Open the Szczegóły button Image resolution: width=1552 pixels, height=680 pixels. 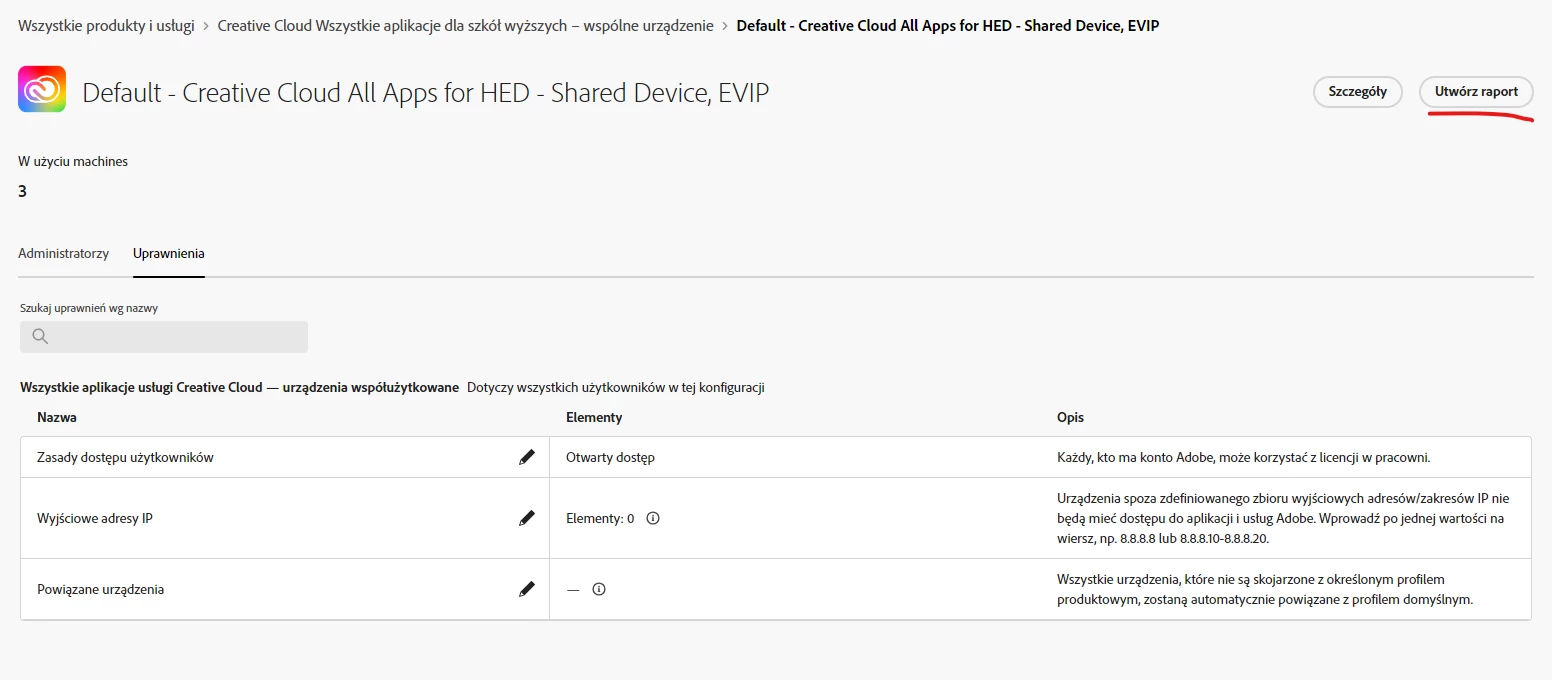pyautogui.click(x=1357, y=92)
